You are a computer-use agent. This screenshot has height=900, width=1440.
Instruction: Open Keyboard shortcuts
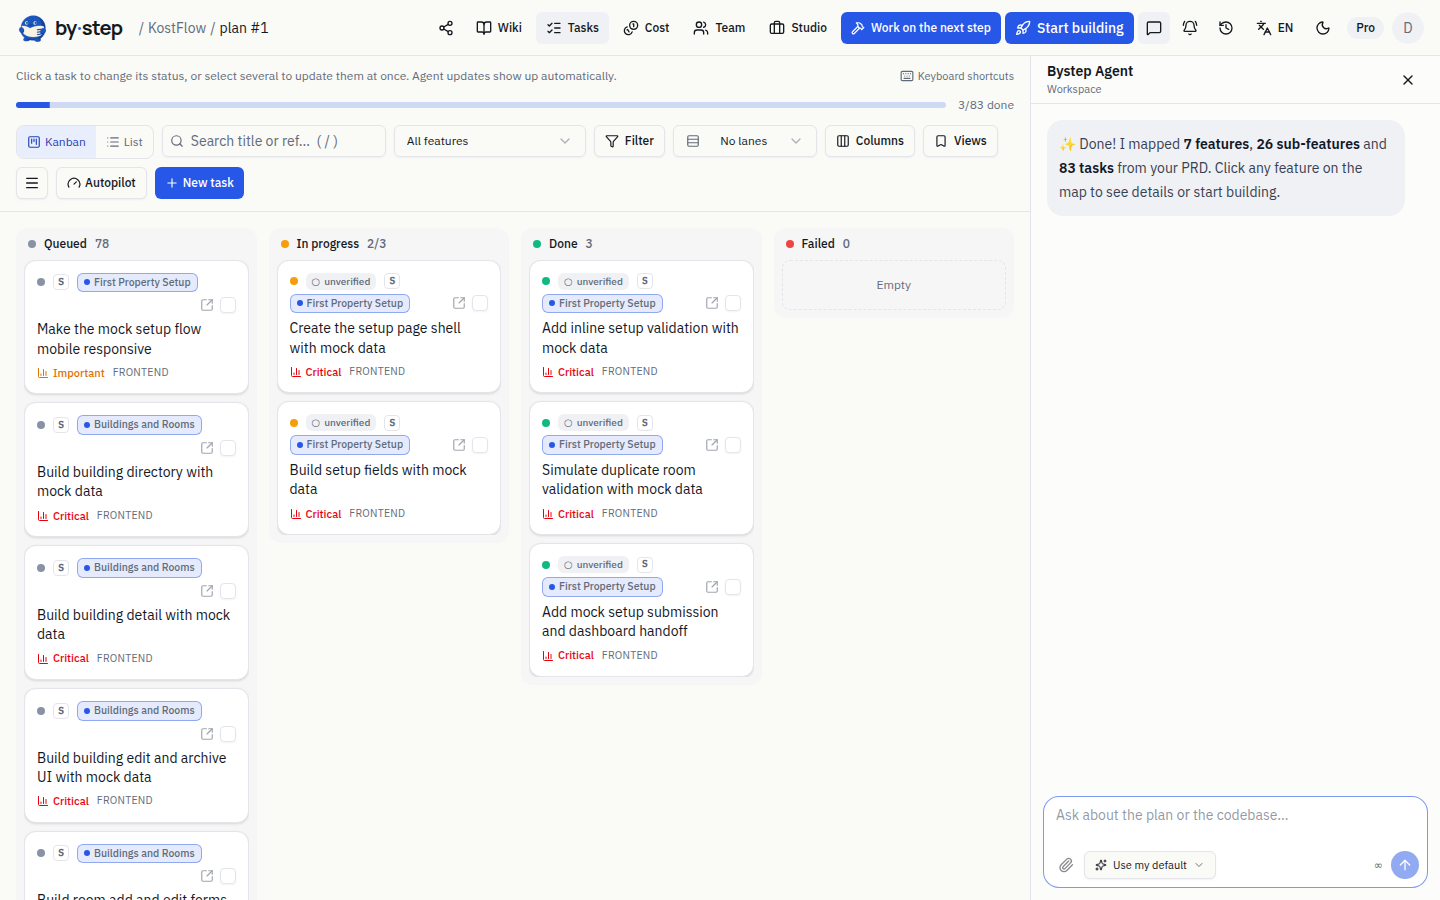957,76
